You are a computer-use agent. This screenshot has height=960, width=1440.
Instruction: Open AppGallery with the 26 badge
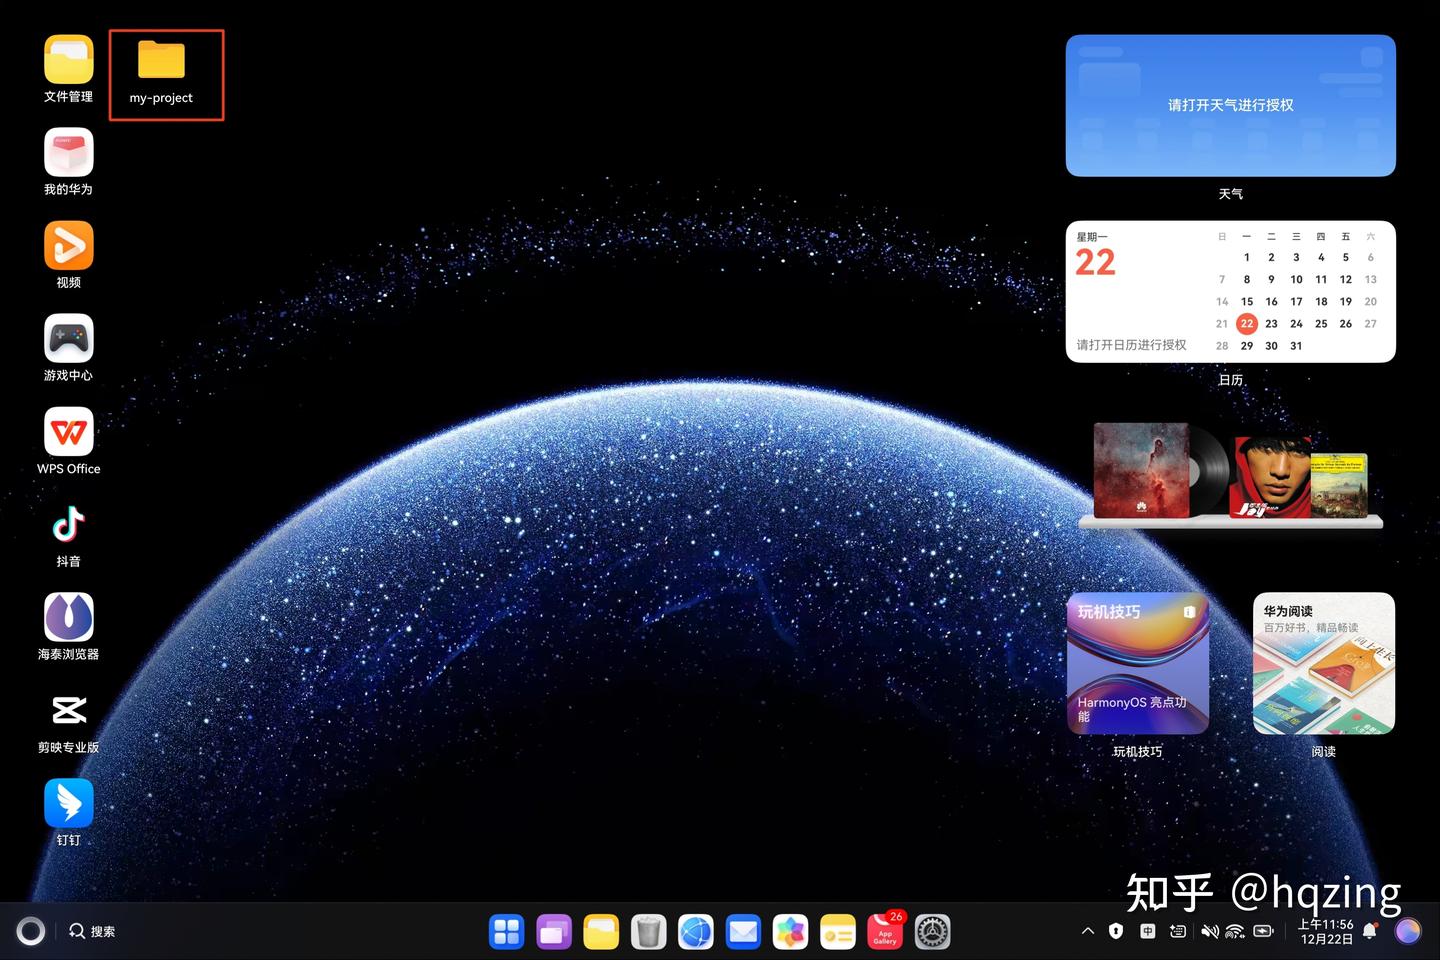point(885,931)
